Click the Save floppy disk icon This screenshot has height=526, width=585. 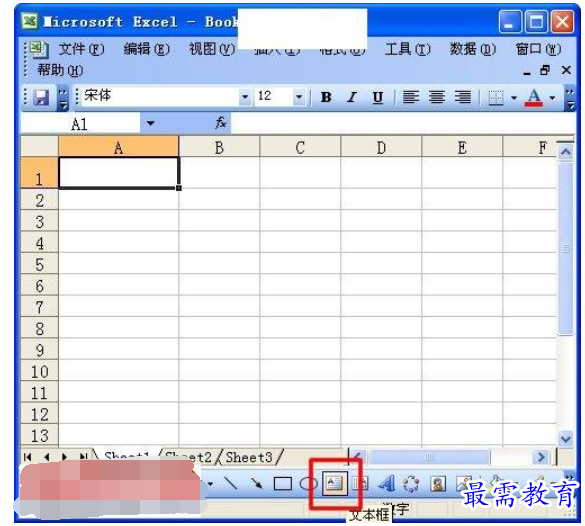pos(41,98)
